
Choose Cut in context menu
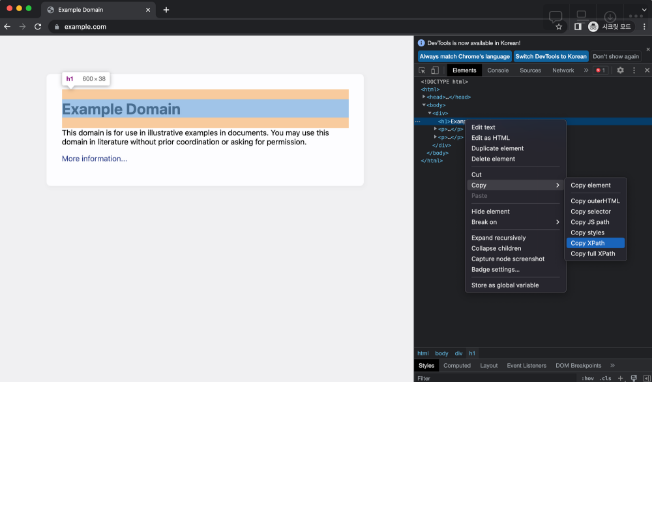click(516, 175)
